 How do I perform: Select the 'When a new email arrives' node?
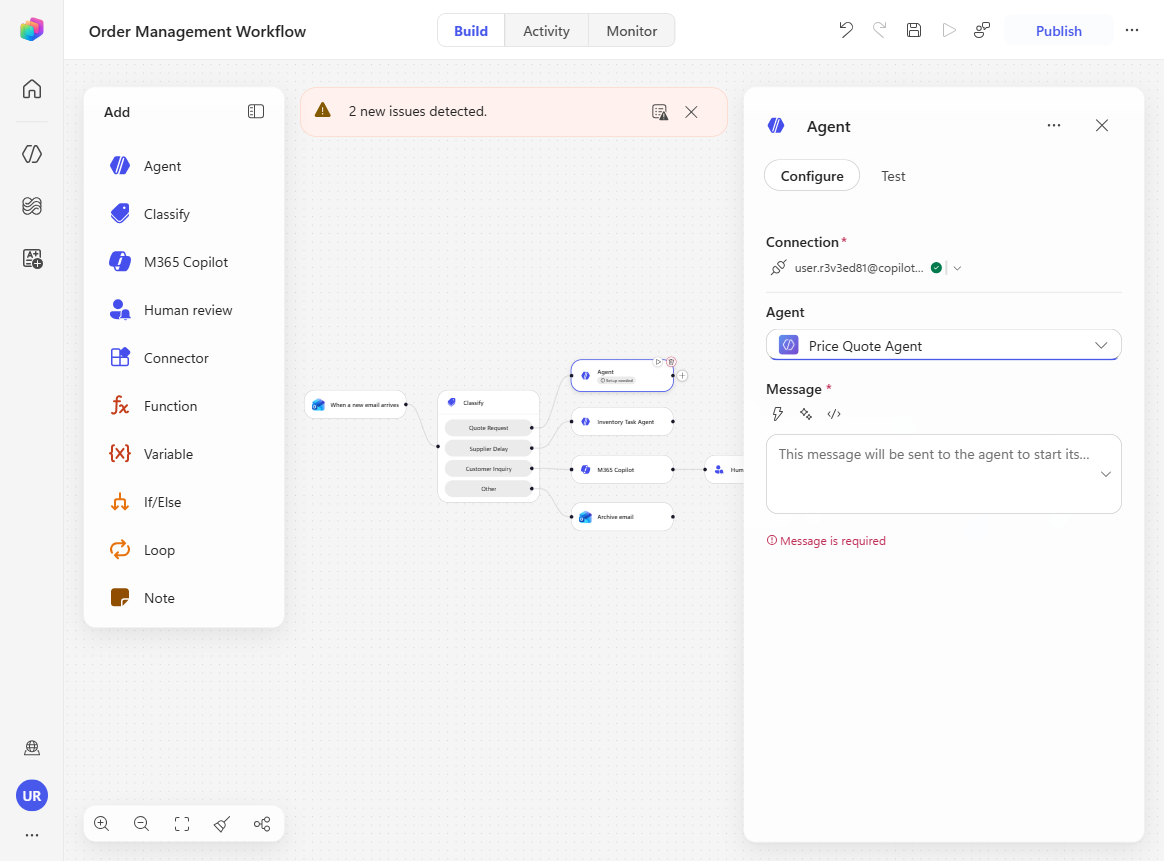tap(356, 405)
